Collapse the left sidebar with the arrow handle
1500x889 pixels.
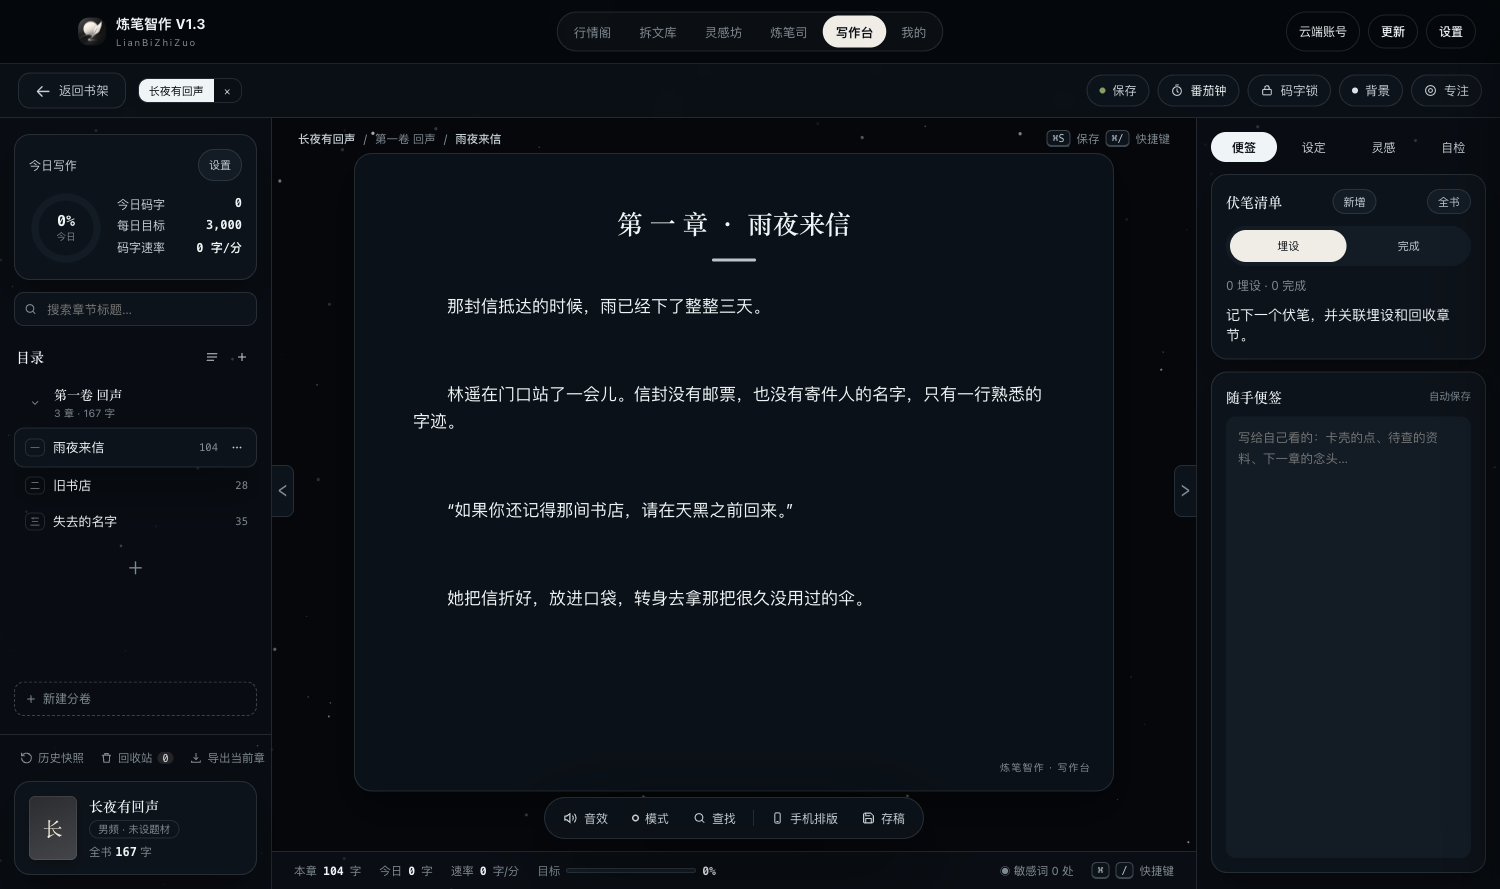283,491
